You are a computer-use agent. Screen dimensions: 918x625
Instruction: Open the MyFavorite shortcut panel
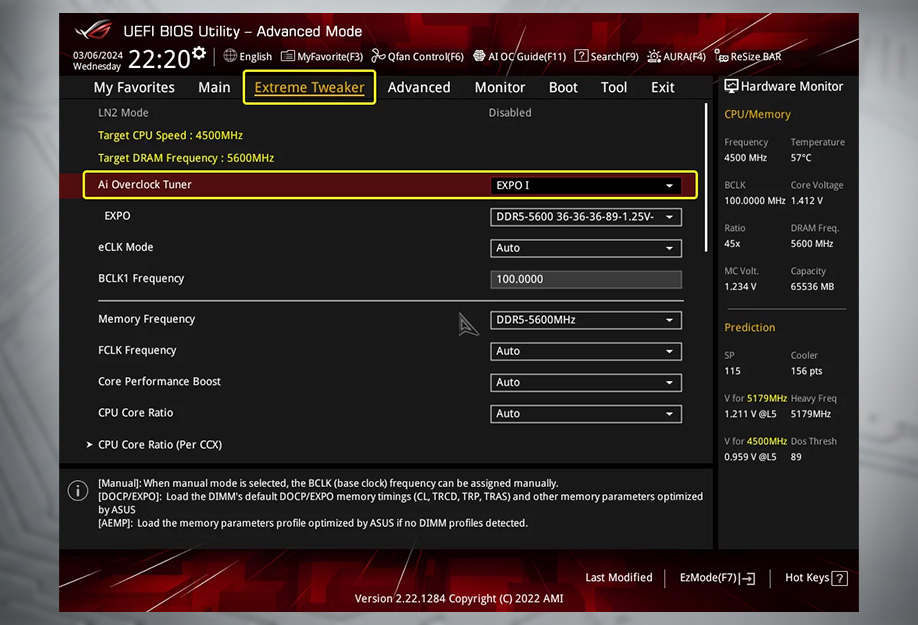tap(322, 56)
